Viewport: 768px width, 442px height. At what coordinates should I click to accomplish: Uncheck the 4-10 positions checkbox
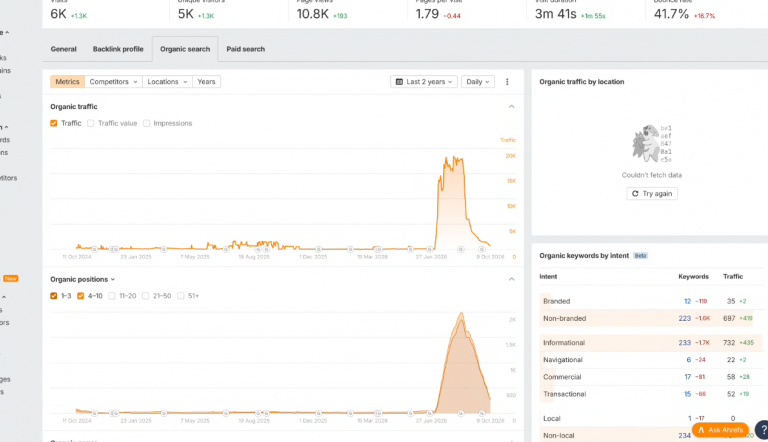coord(80,296)
